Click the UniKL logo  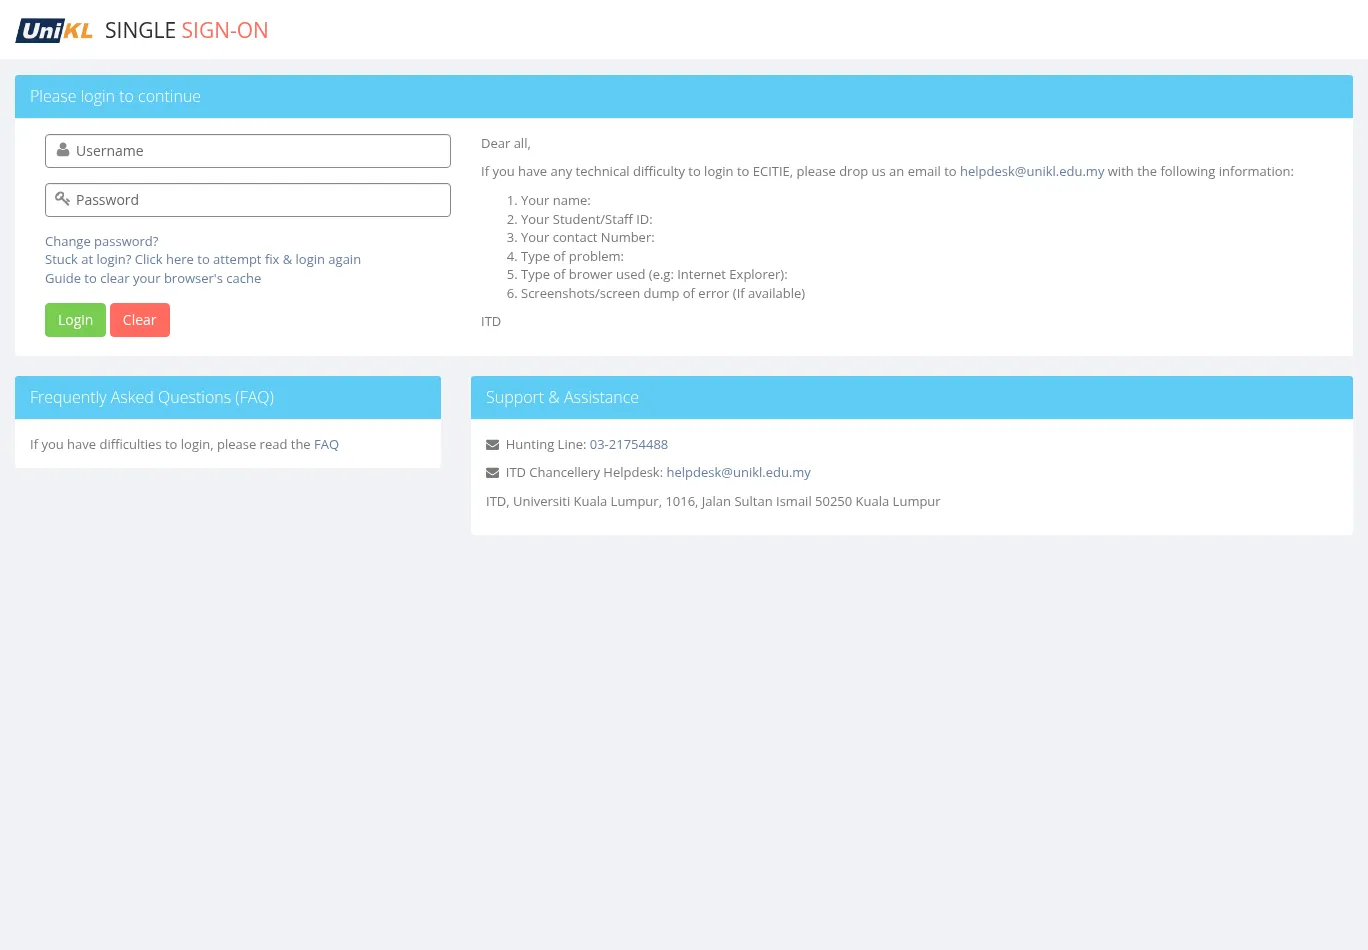point(54,31)
